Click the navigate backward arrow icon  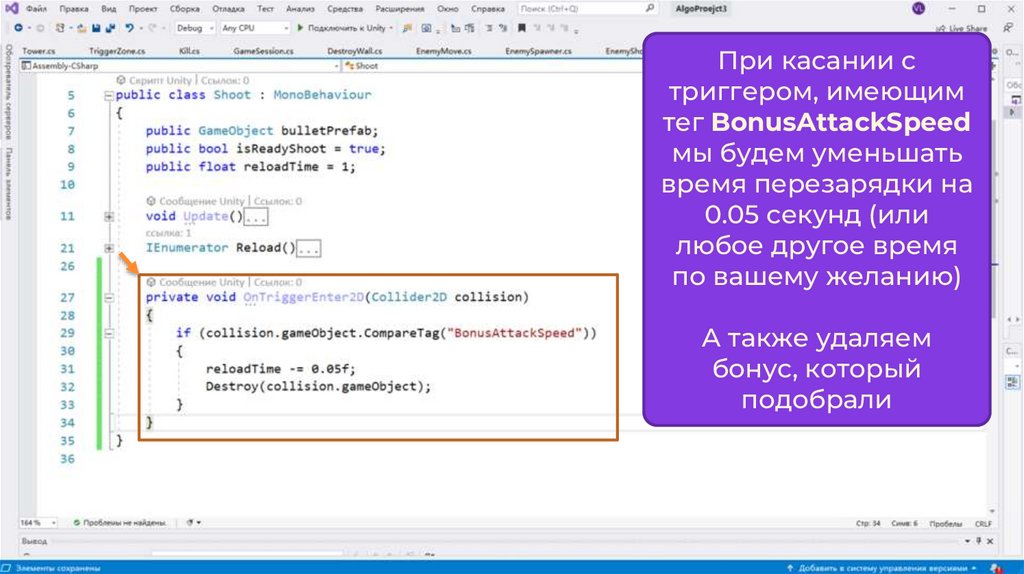click(x=18, y=28)
